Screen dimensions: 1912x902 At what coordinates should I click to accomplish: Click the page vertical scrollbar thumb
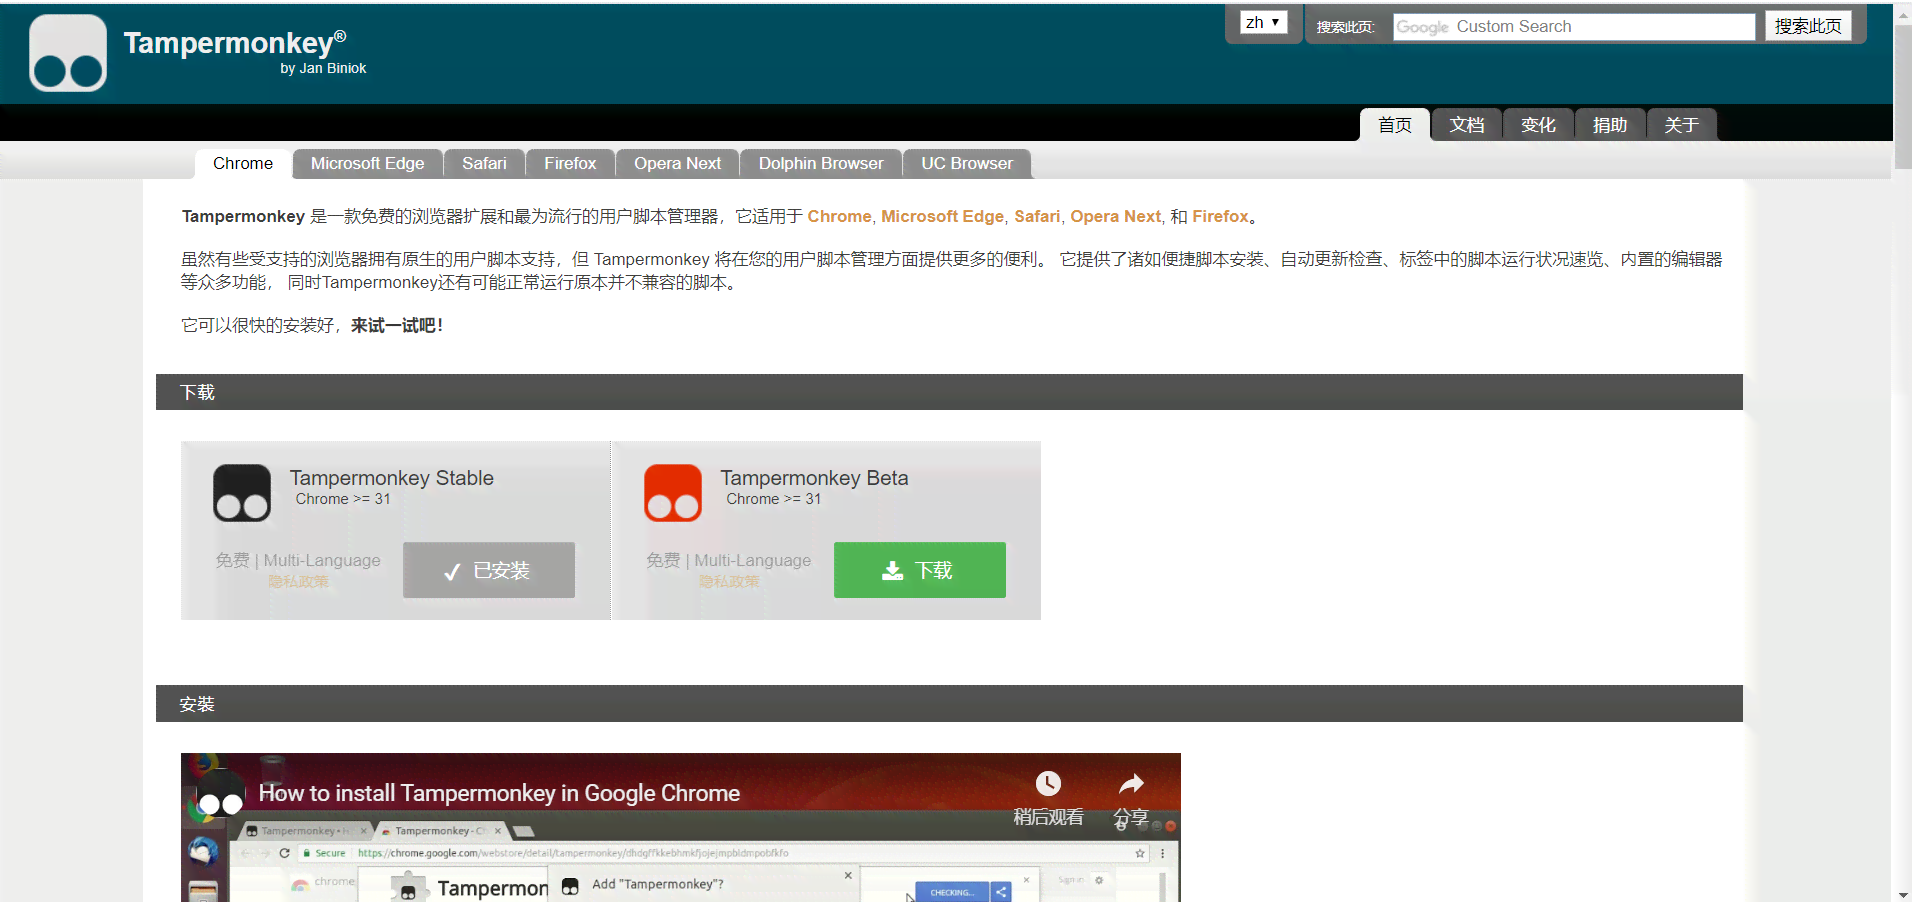click(x=1902, y=95)
